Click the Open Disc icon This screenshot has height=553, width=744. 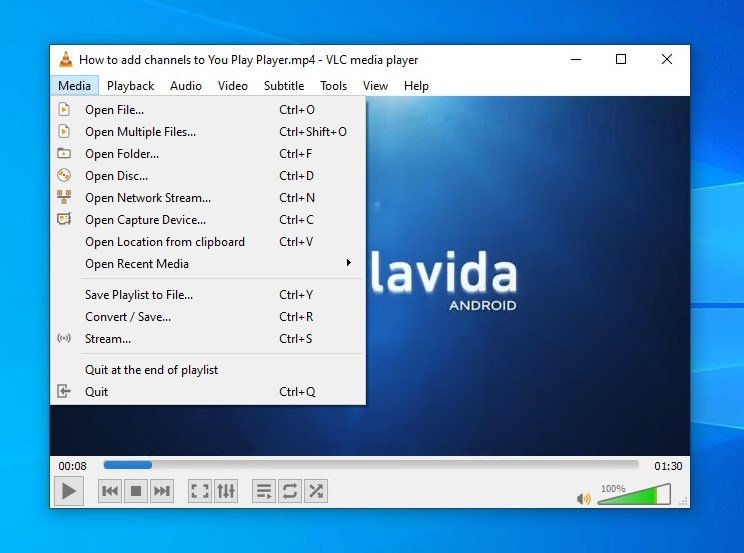pyautogui.click(x=64, y=175)
